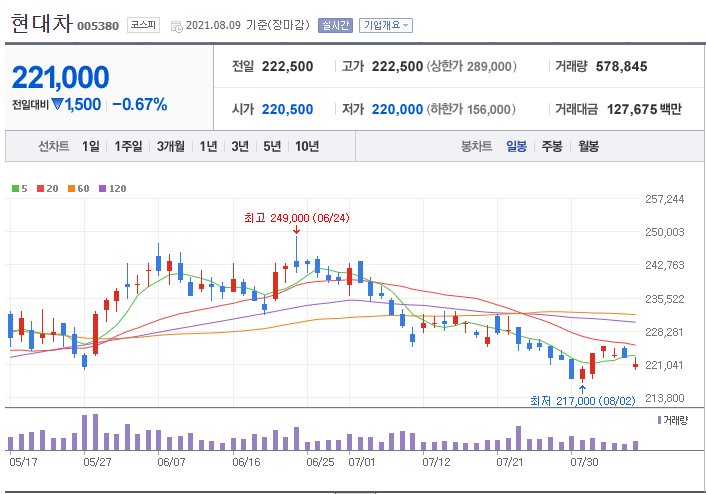Click the 시가 value 220,500
Screen dimensions: 706x494
287,109
